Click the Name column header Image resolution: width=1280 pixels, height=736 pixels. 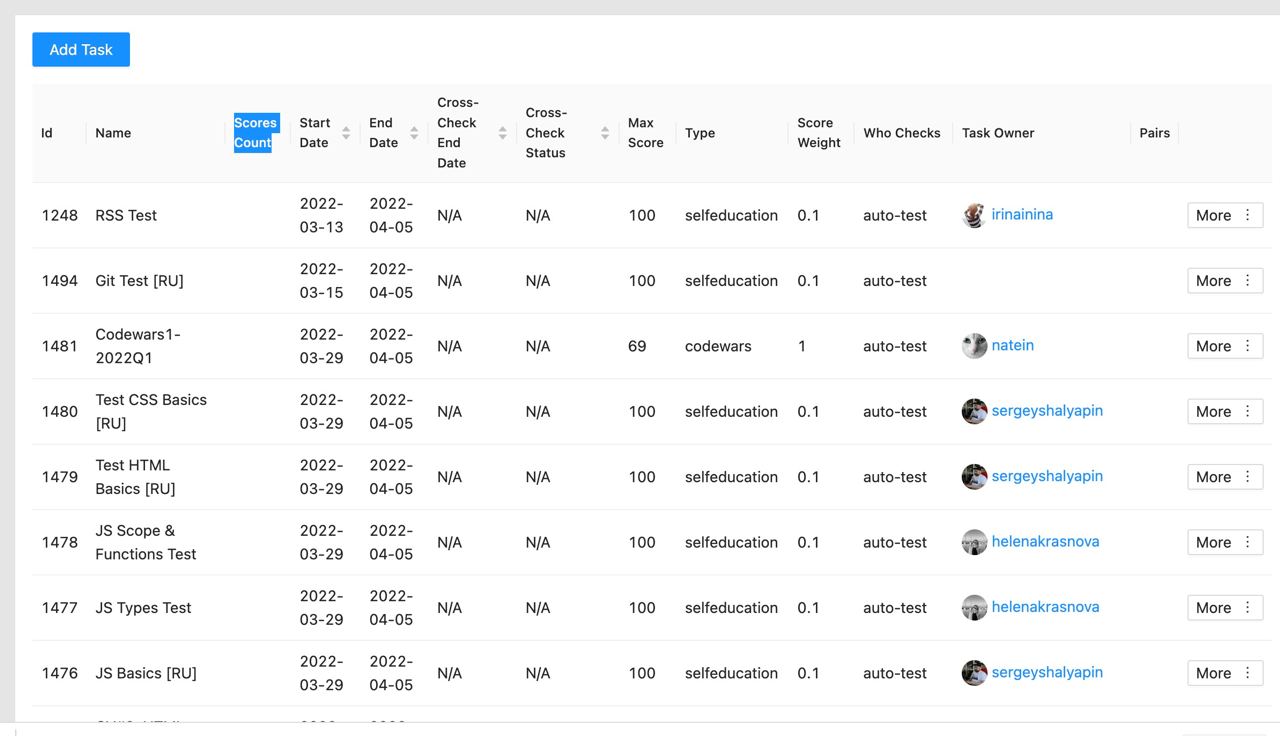tap(113, 132)
